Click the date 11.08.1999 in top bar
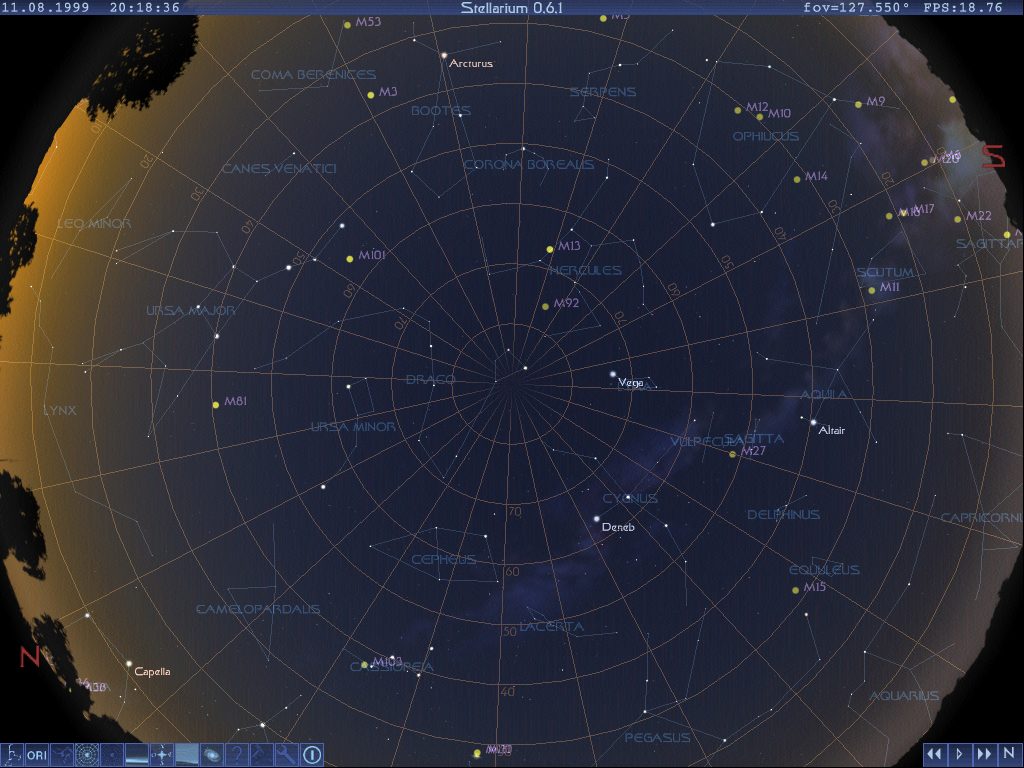1024x768 pixels. coord(45,7)
